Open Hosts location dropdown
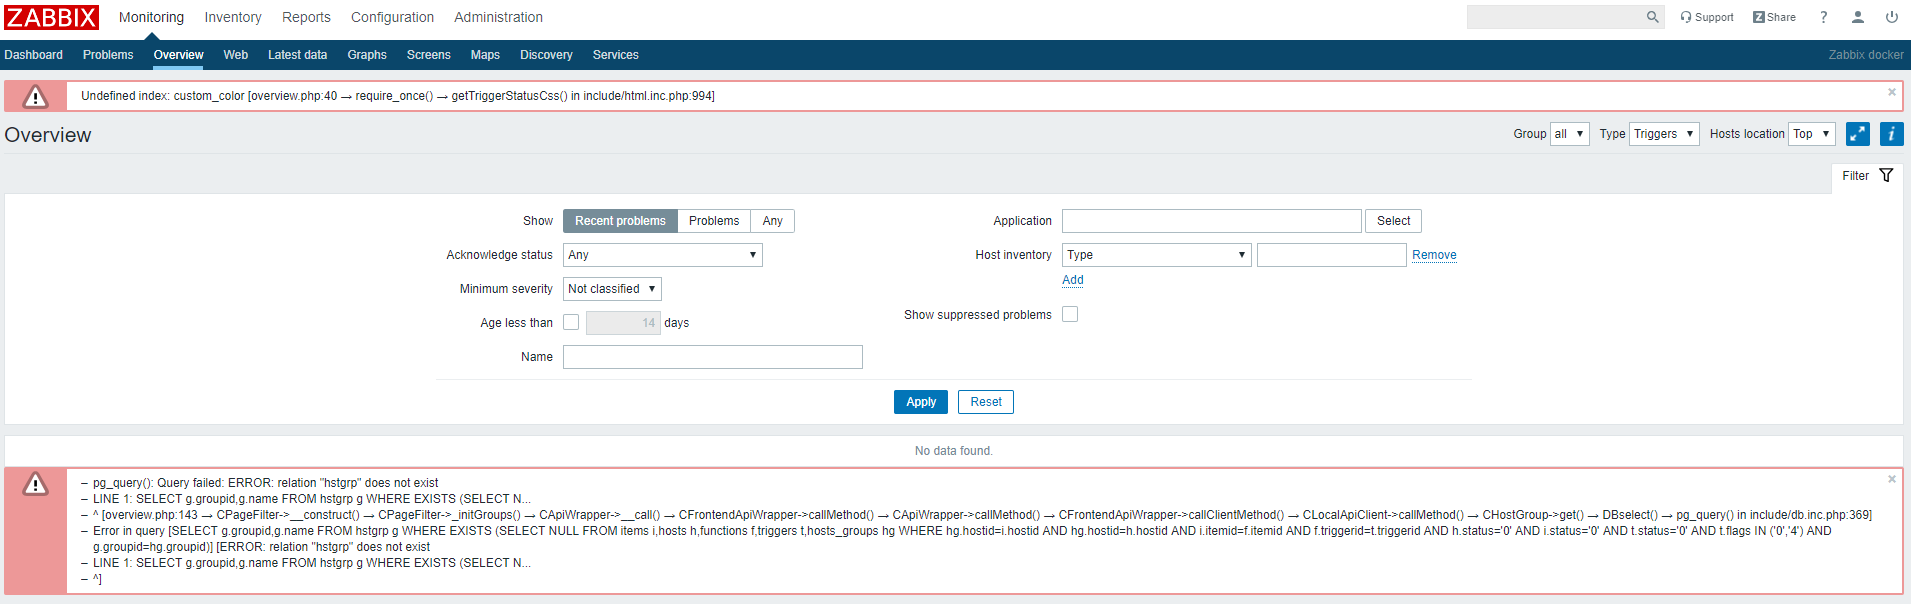 [x=1812, y=134]
